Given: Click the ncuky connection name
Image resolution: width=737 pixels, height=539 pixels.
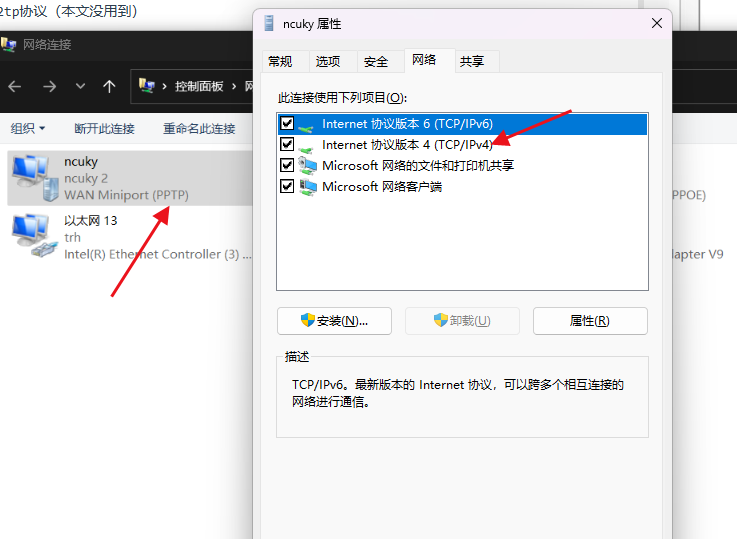Looking at the screenshot, I should 81,162.
